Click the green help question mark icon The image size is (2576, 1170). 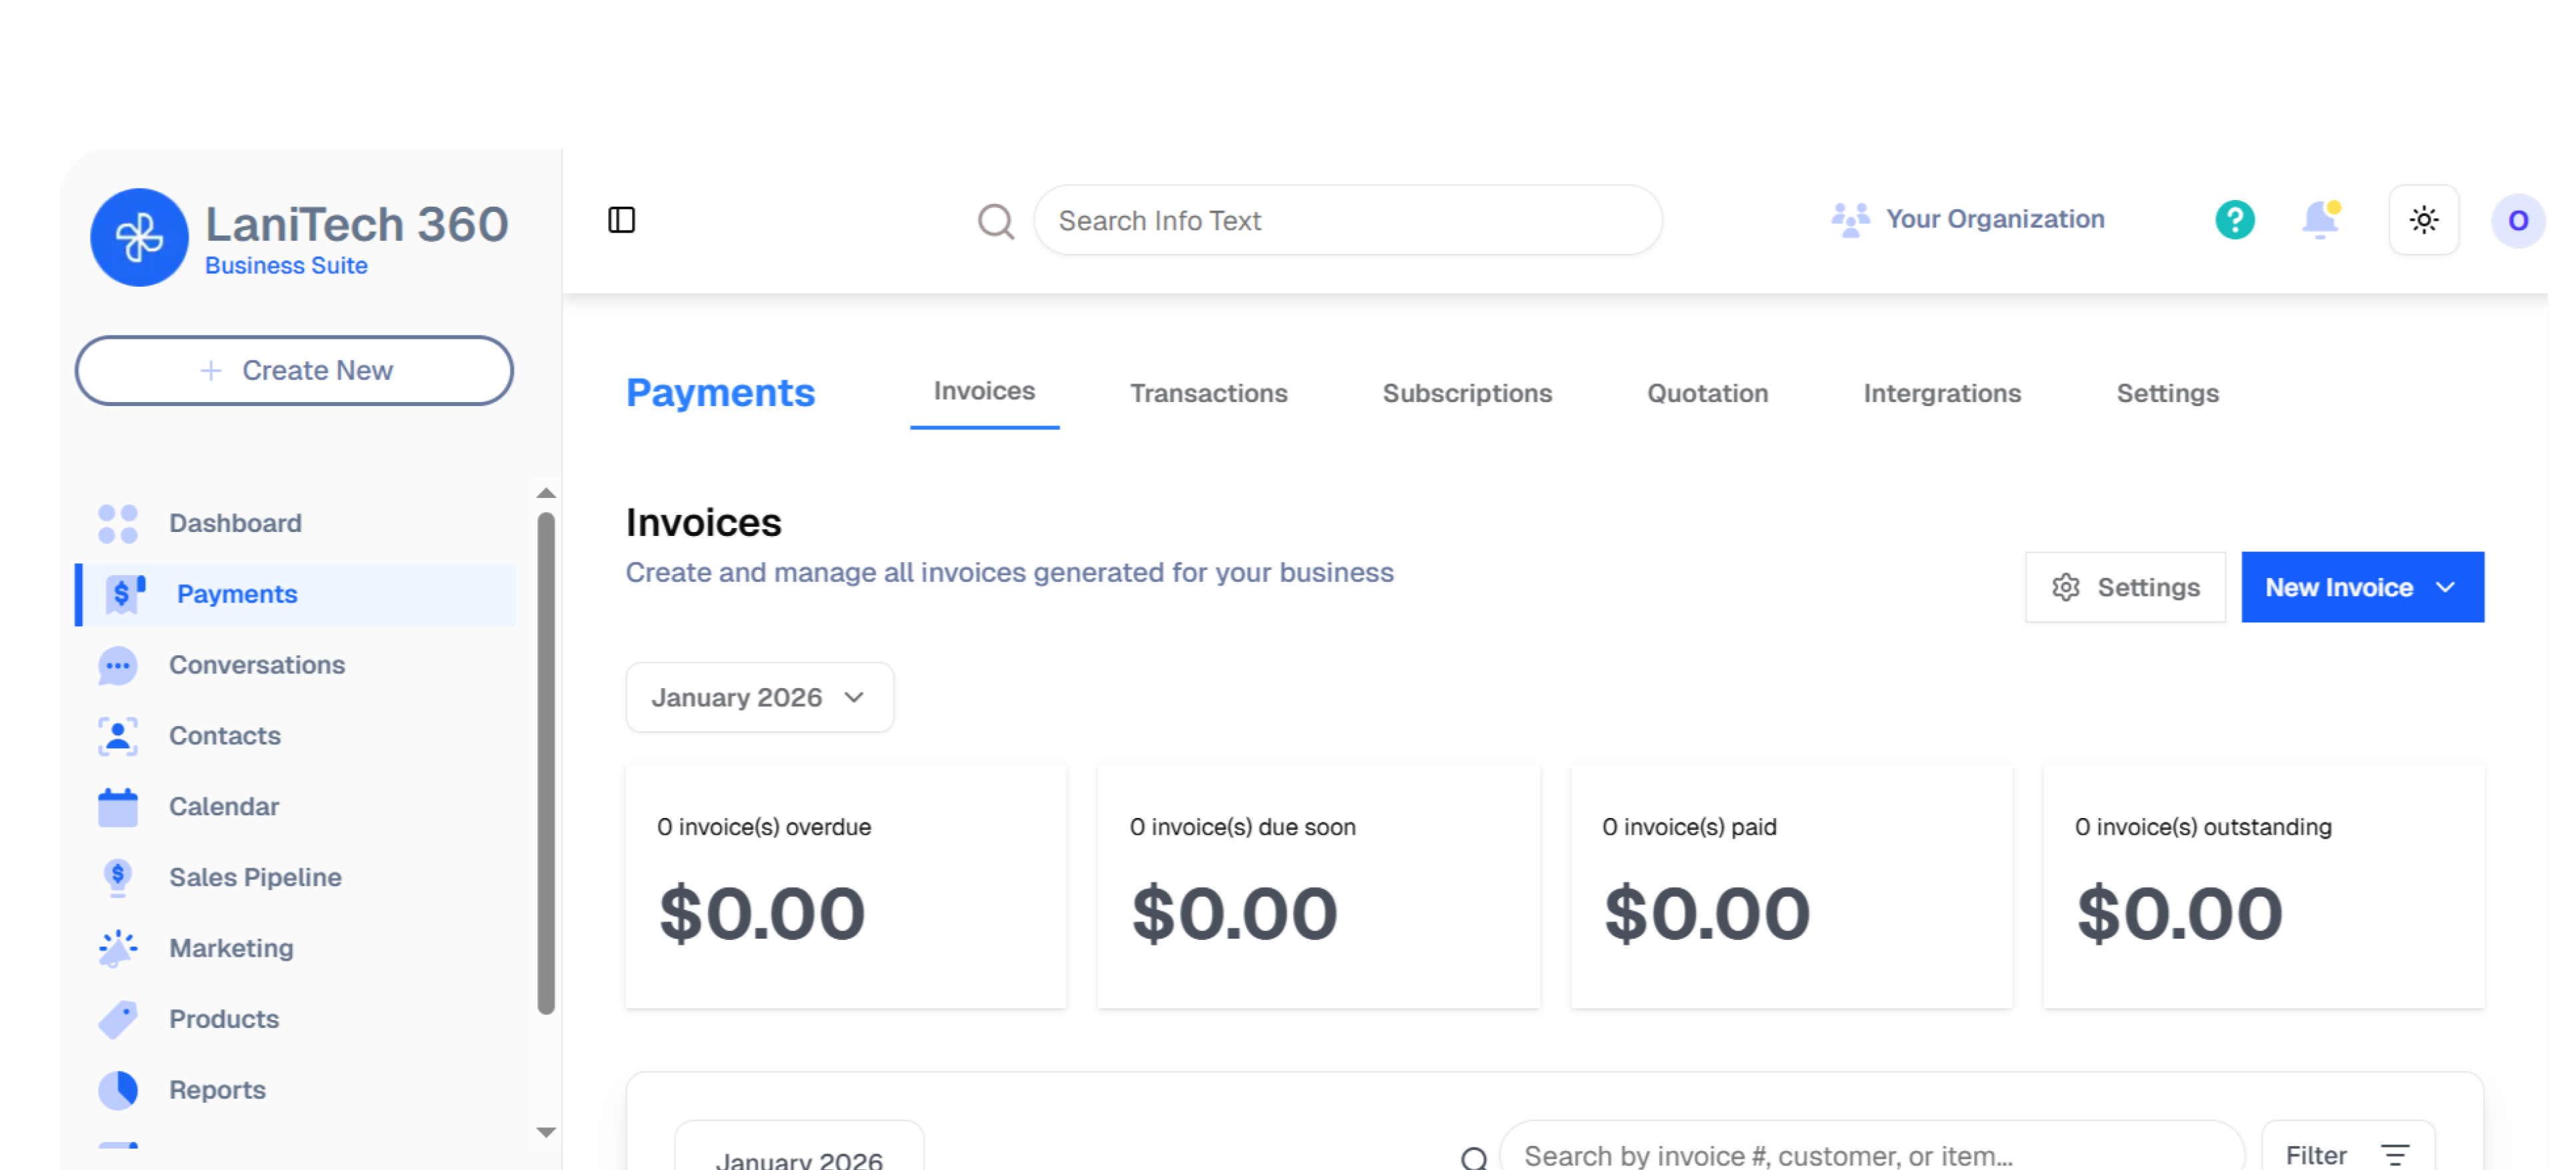coord(2234,220)
